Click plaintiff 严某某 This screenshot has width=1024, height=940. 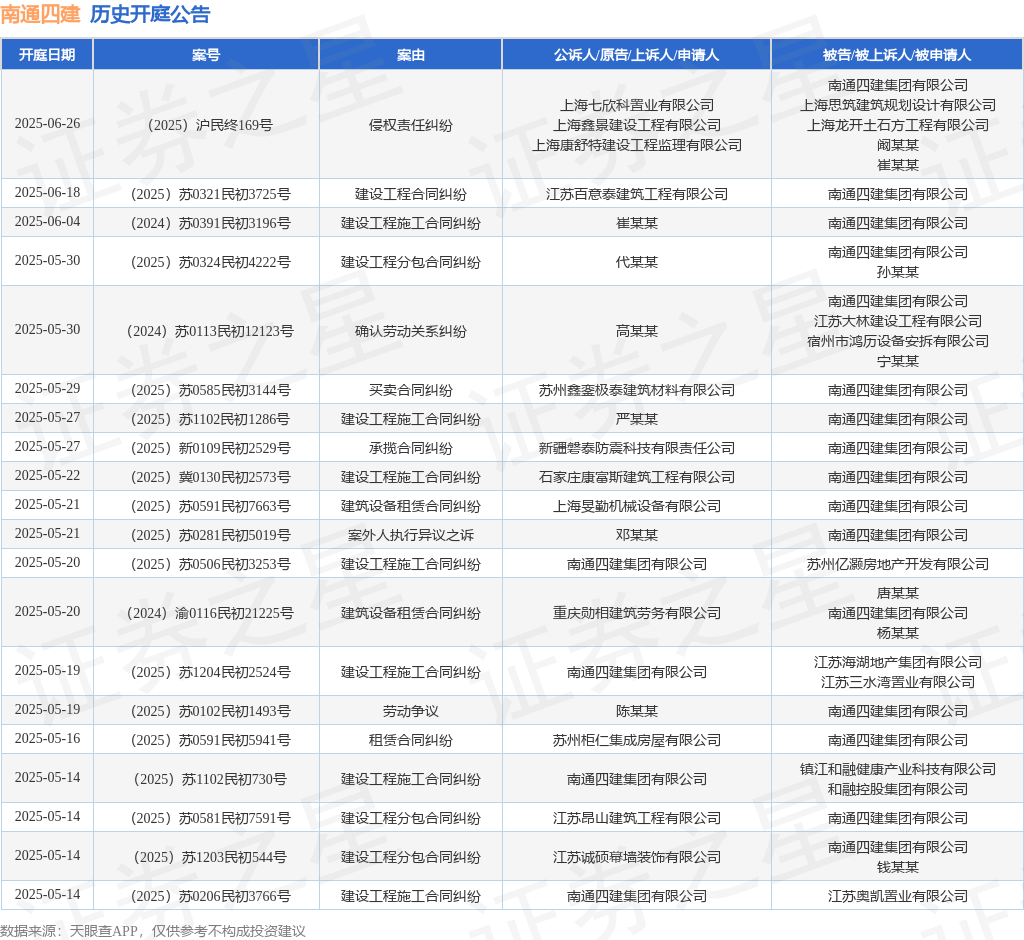(637, 419)
